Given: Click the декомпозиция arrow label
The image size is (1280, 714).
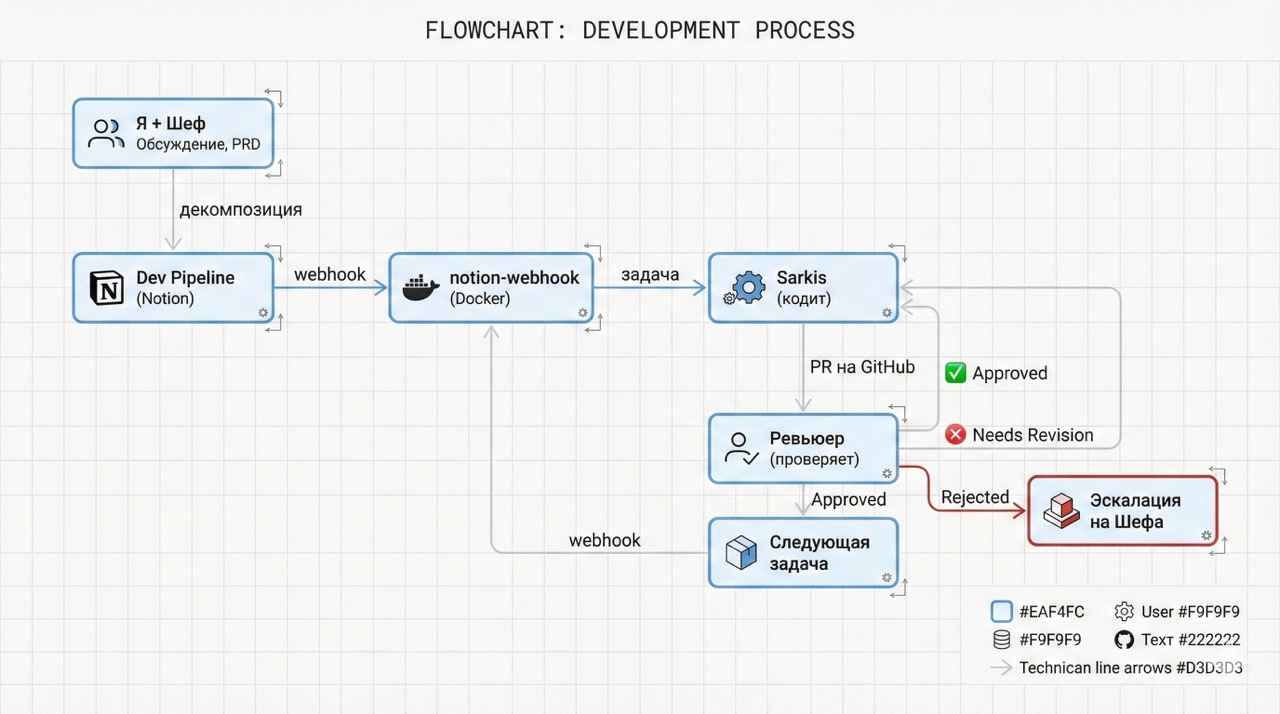Looking at the screenshot, I should [240, 210].
